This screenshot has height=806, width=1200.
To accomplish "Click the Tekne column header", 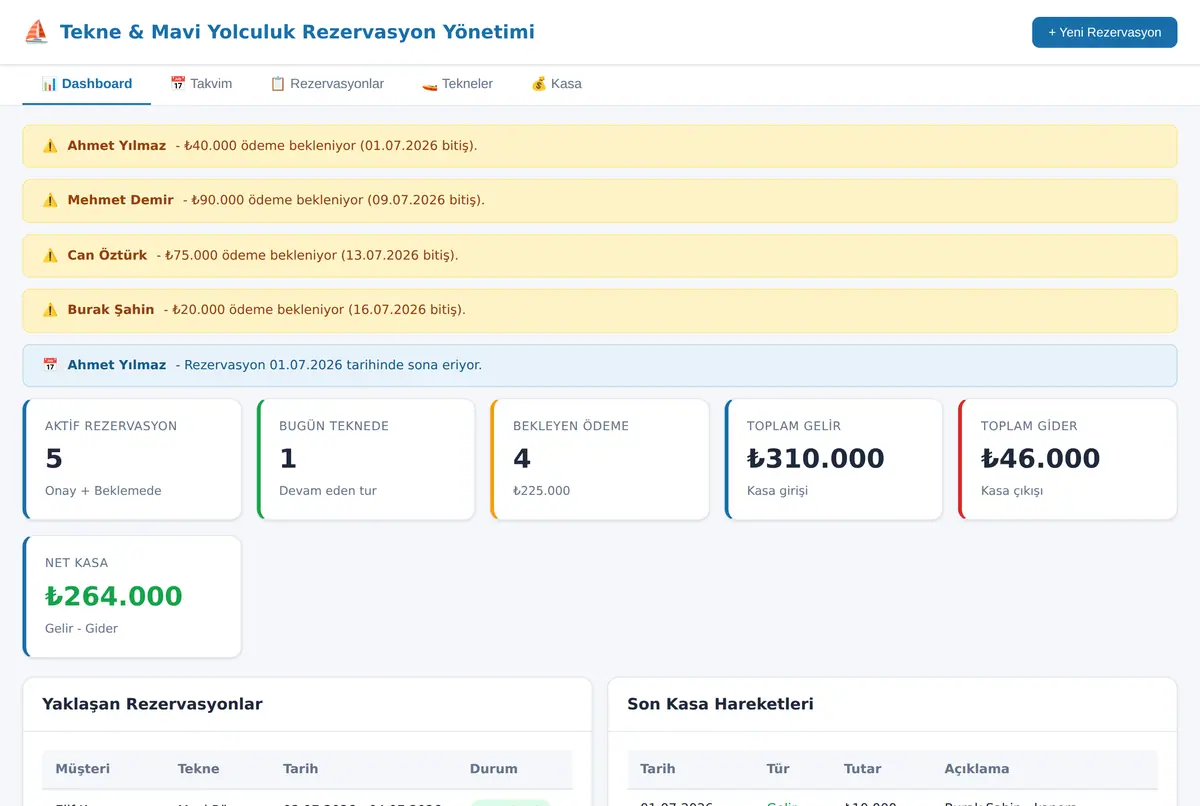I will pos(198,769).
